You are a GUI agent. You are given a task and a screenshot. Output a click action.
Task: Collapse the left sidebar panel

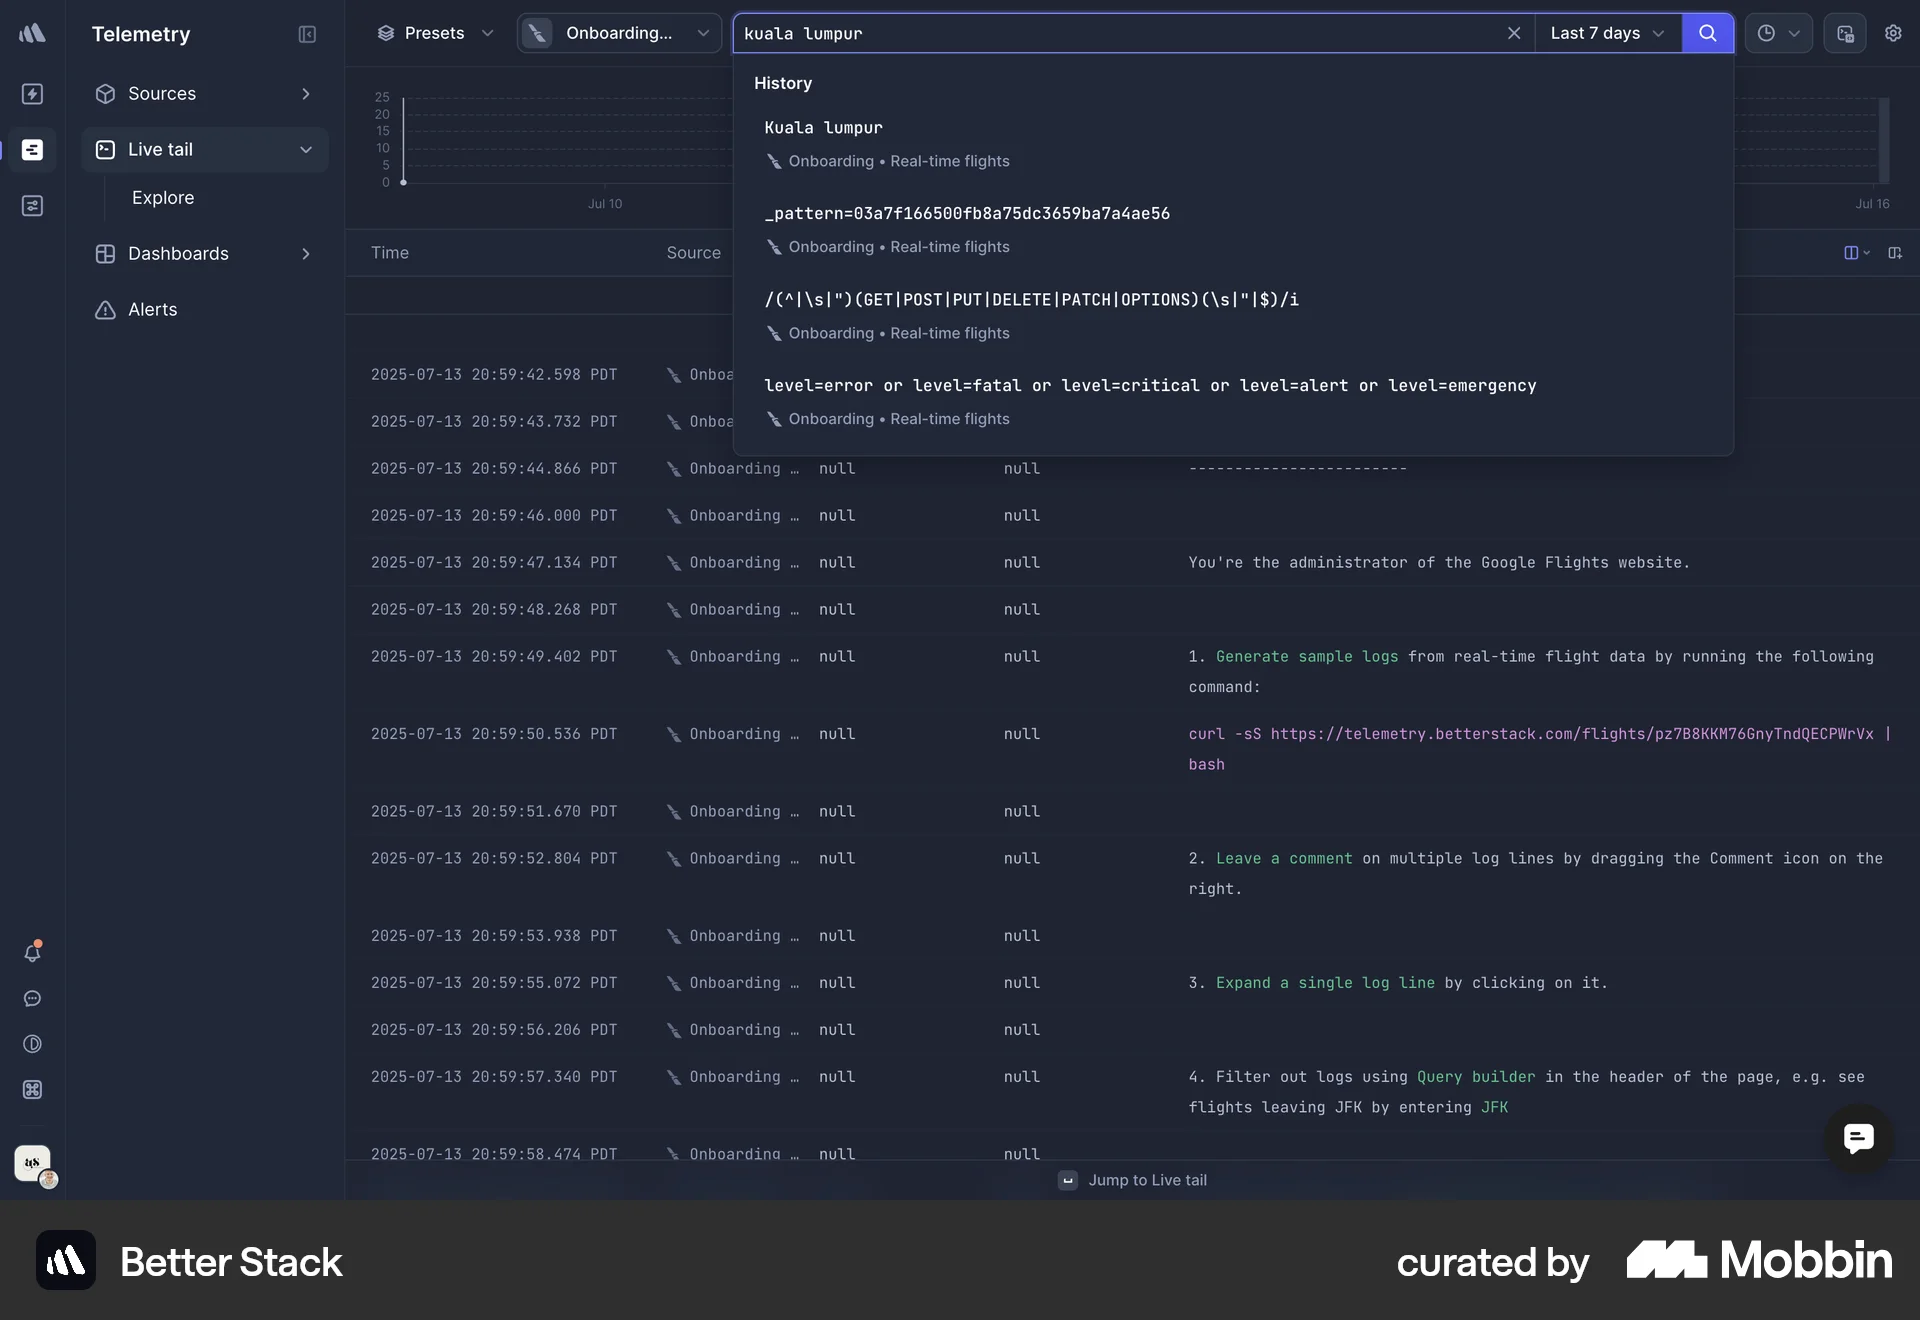point(307,34)
